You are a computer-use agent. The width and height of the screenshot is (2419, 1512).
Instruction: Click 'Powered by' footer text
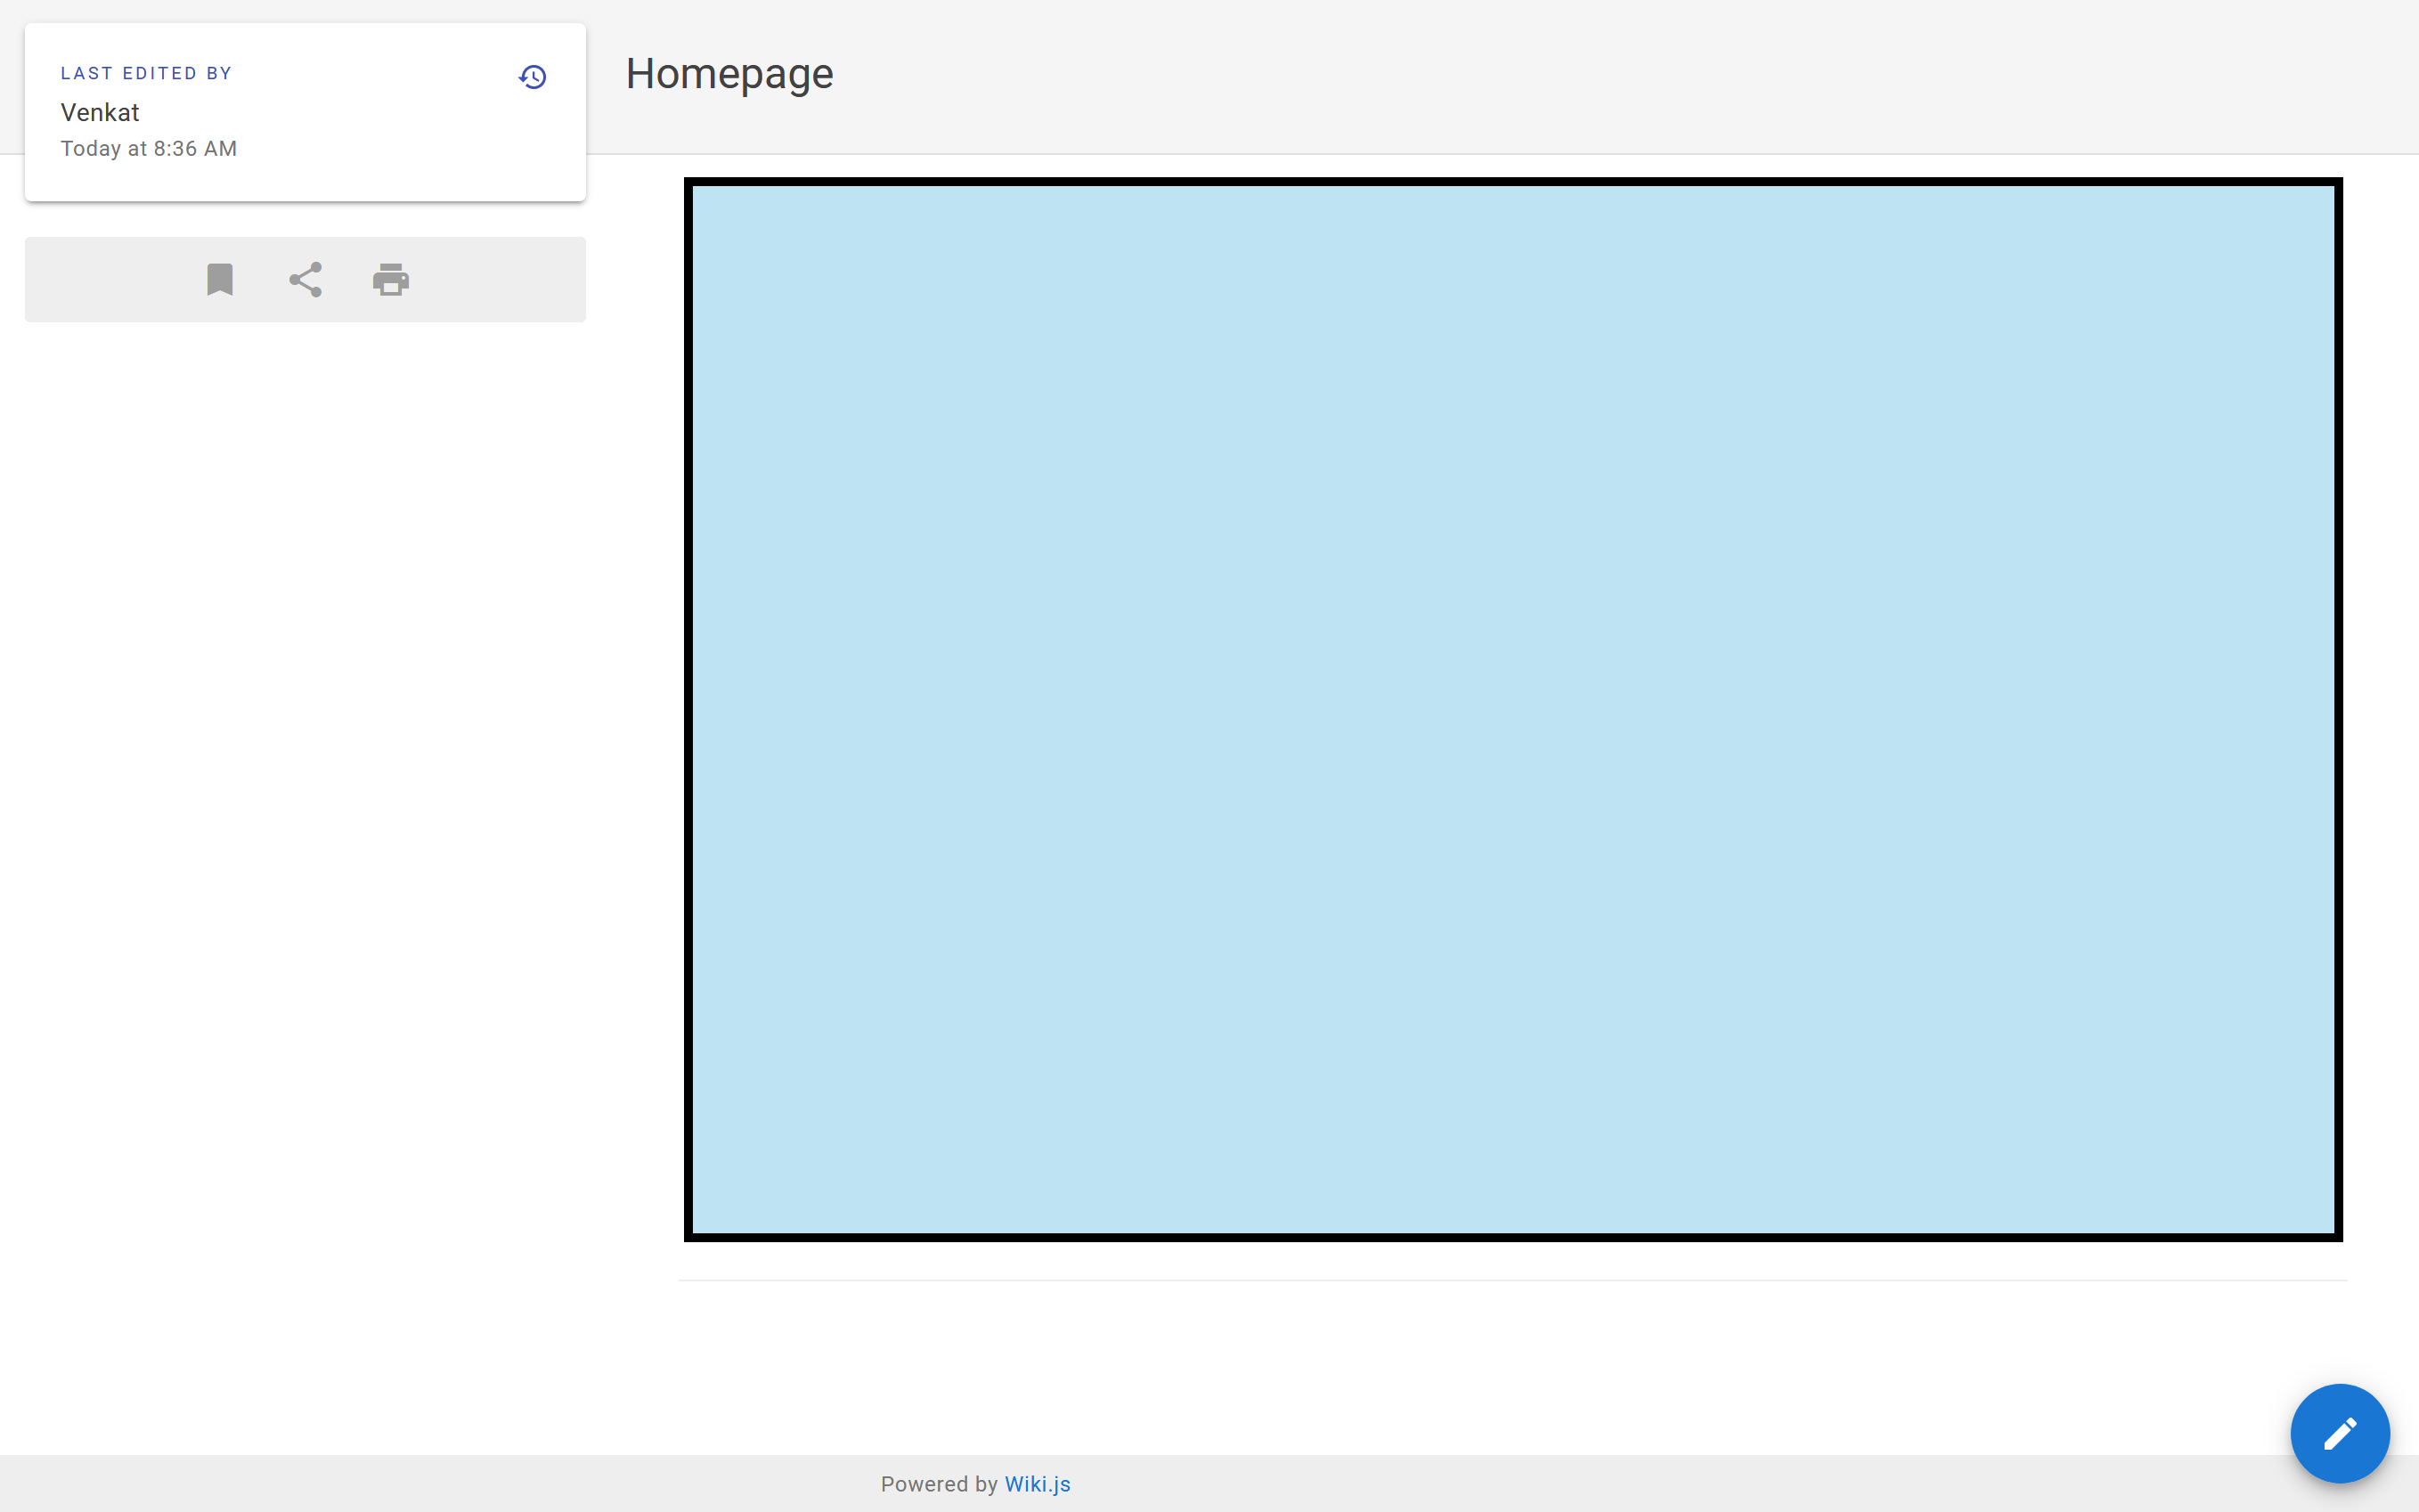[x=939, y=1484]
